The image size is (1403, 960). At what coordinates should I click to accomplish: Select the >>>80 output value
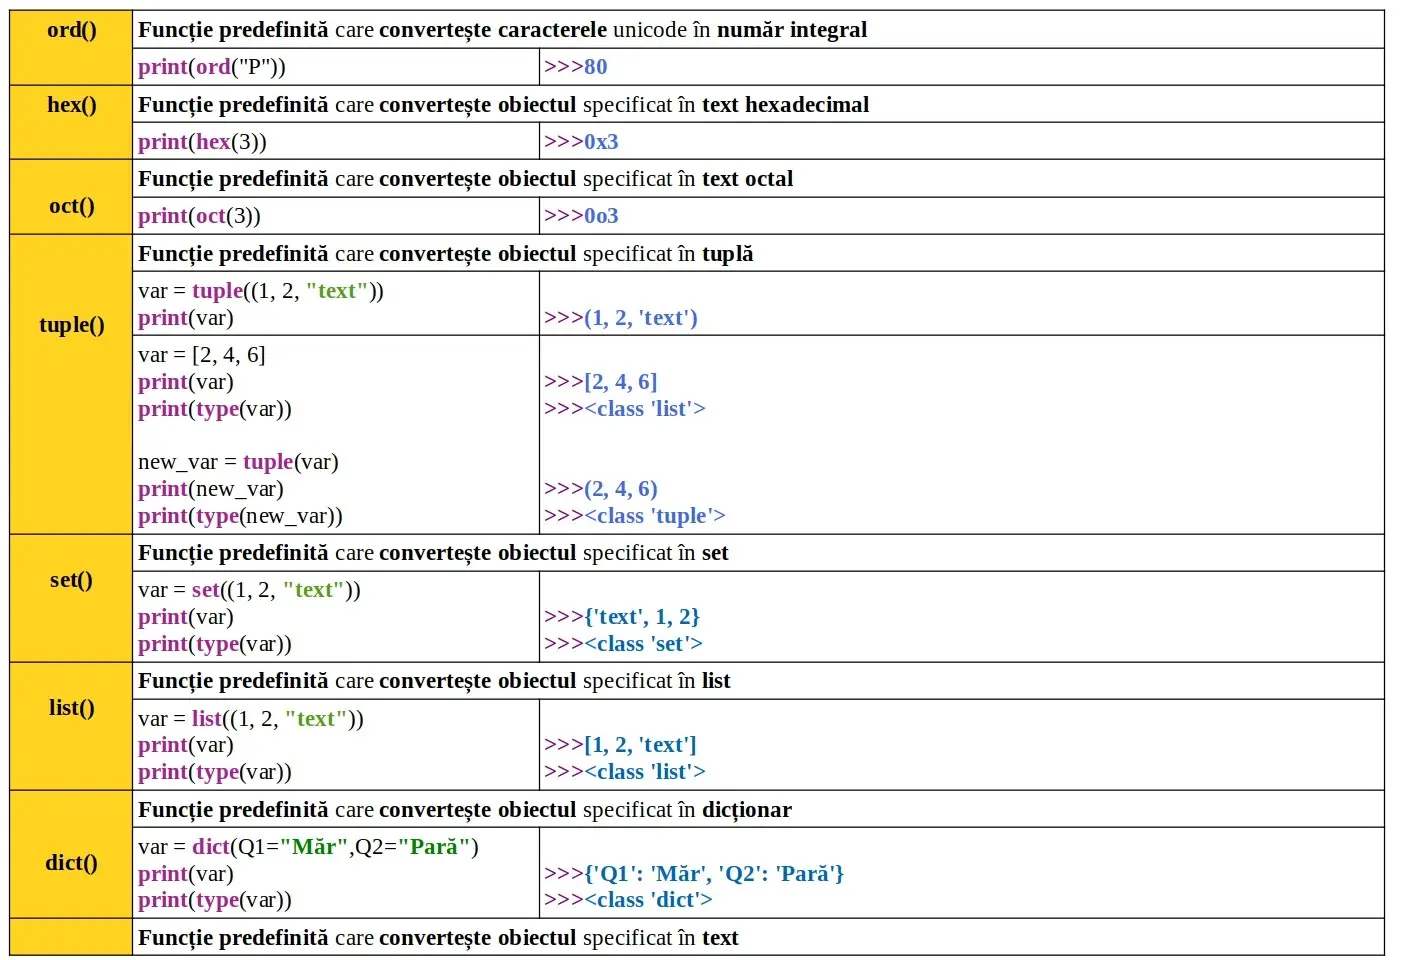(576, 67)
